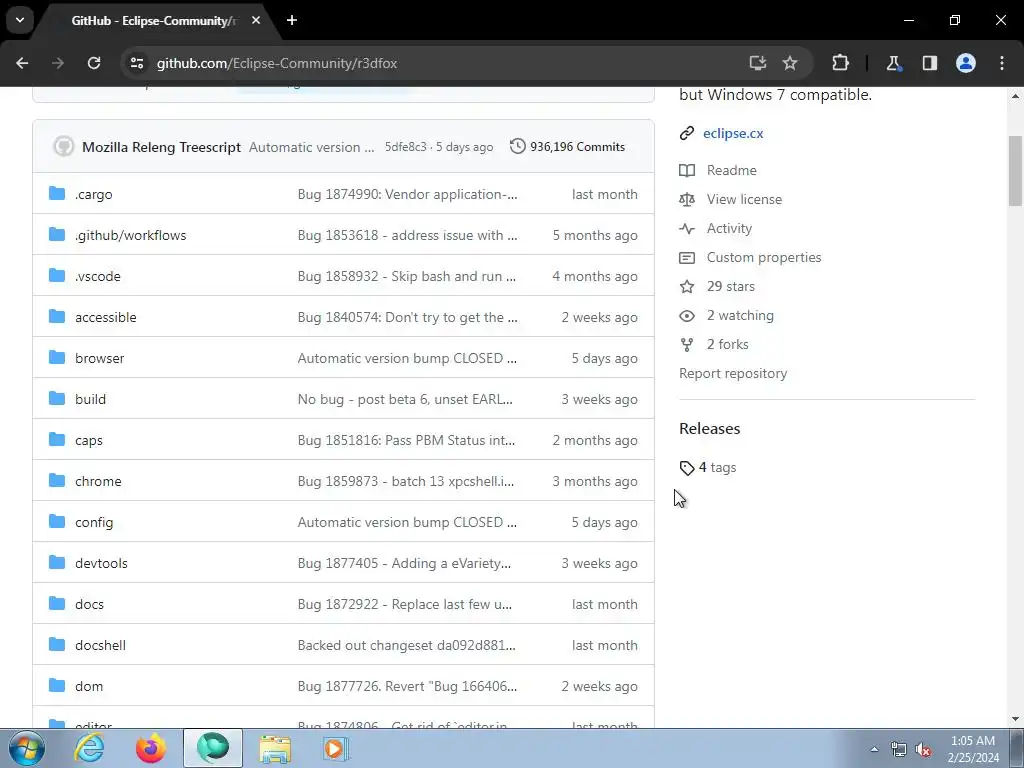The width and height of the screenshot is (1024, 768).
Task: Open commit hash 5dfe8c3
Action: click(406, 147)
